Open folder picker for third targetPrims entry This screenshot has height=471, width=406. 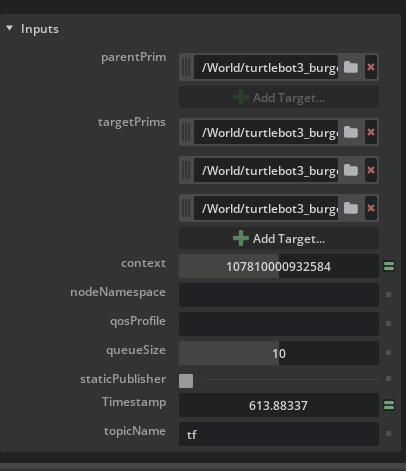[351, 208]
